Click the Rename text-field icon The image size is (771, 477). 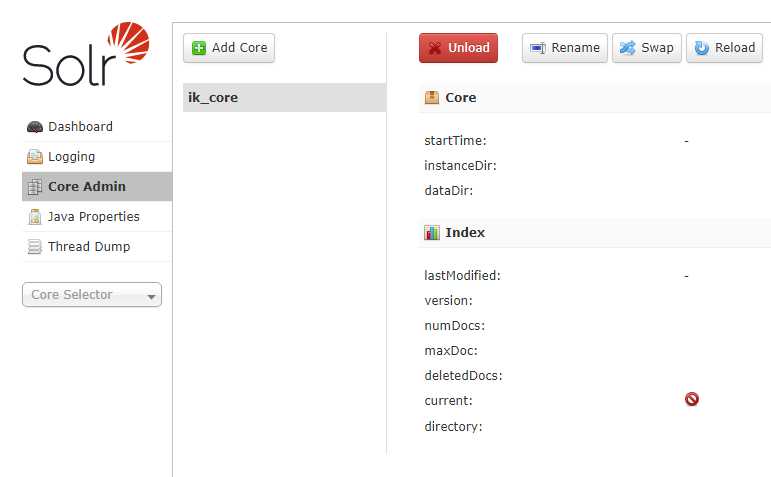pos(537,48)
